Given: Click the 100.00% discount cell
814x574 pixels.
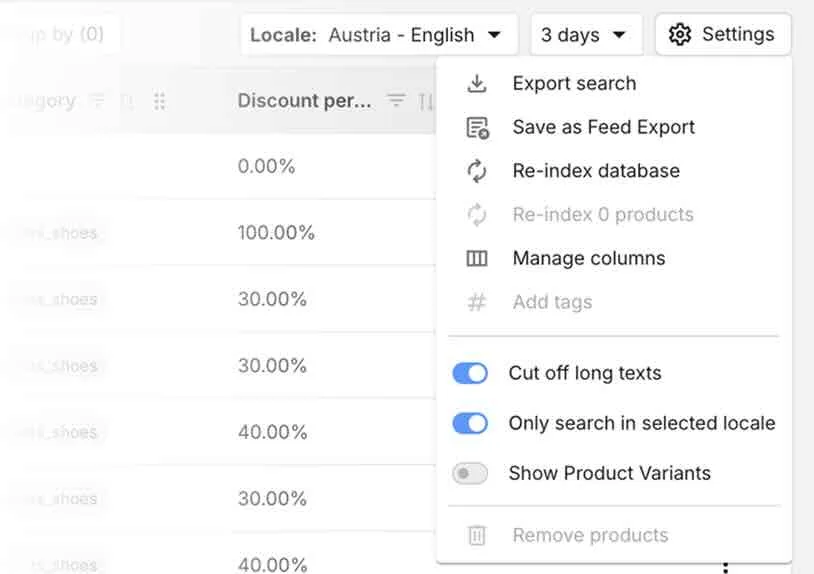Looking at the screenshot, I should click(276, 233).
